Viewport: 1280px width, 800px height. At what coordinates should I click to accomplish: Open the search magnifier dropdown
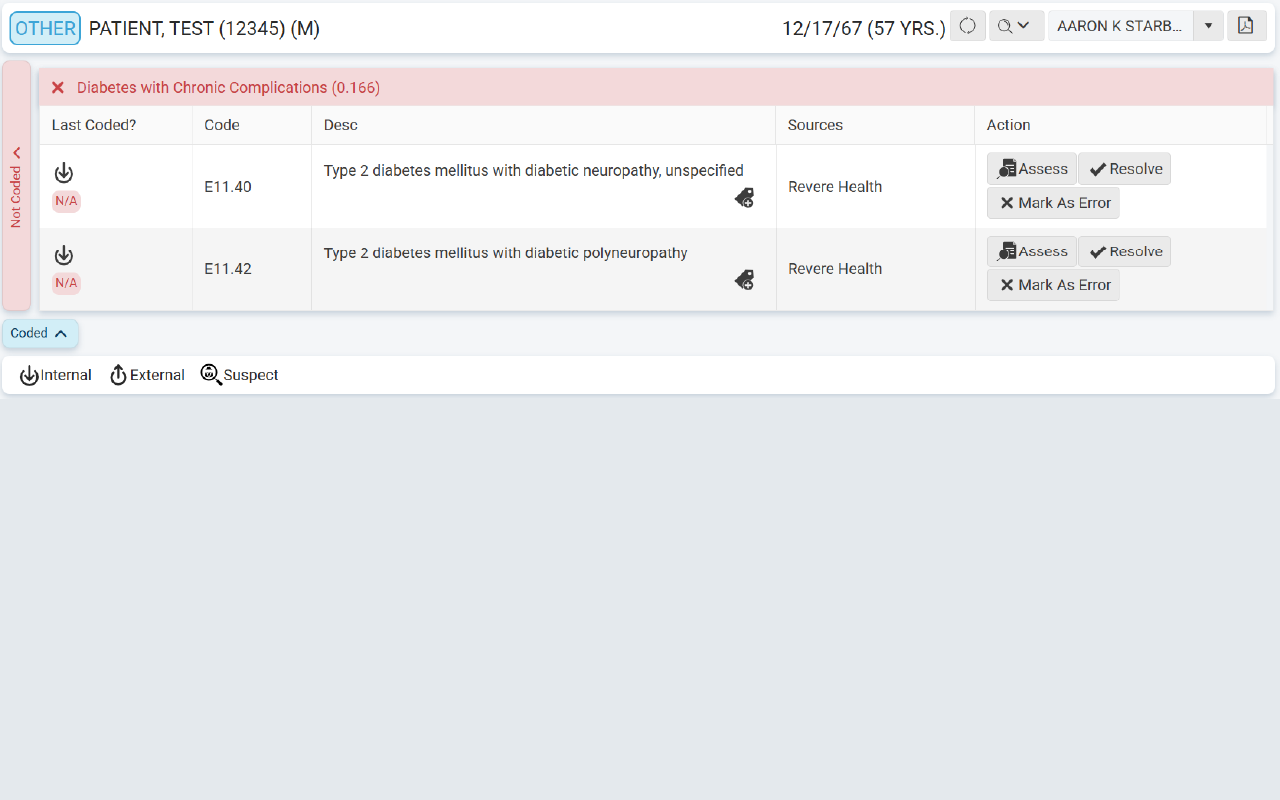tap(1015, 26)
